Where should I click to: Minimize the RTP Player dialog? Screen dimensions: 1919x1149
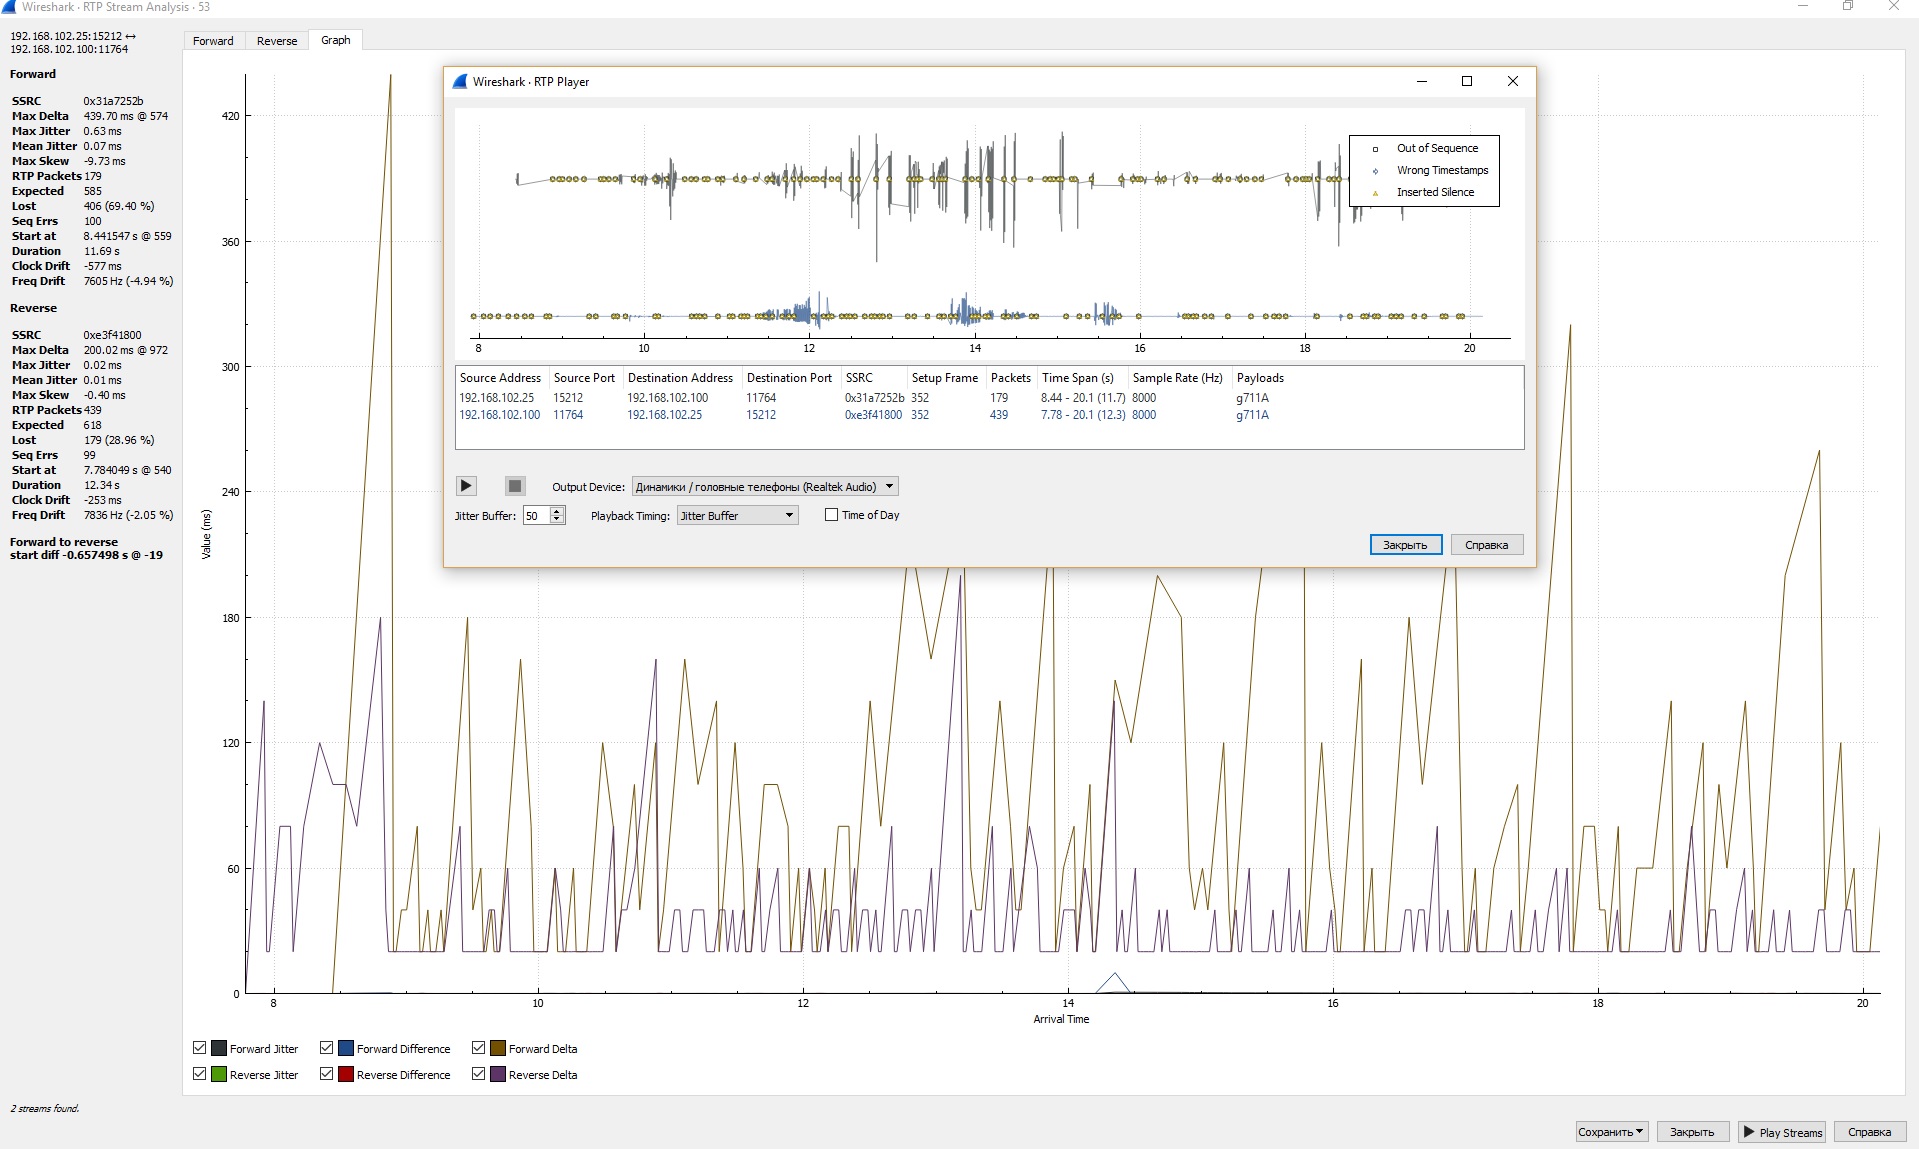tap(1421, 82)
